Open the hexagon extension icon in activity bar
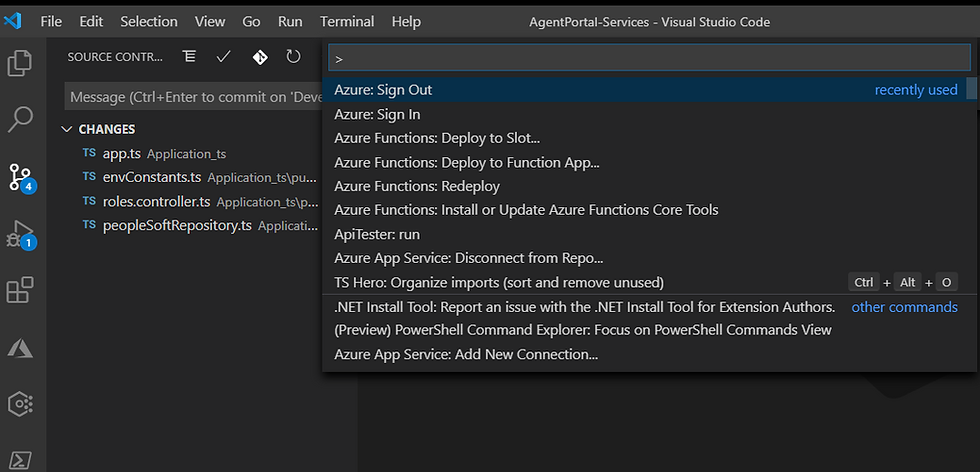The width and height of the screenshot is (980, 472). coord(20,404)
